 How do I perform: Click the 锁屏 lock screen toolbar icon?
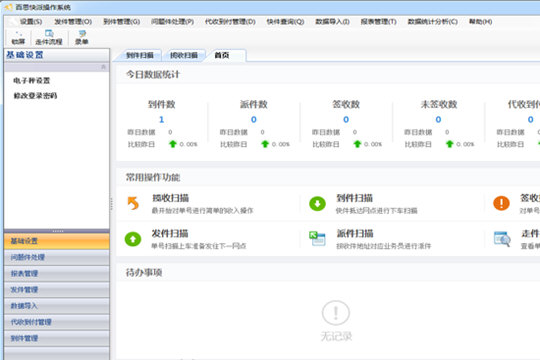(18, 38)
